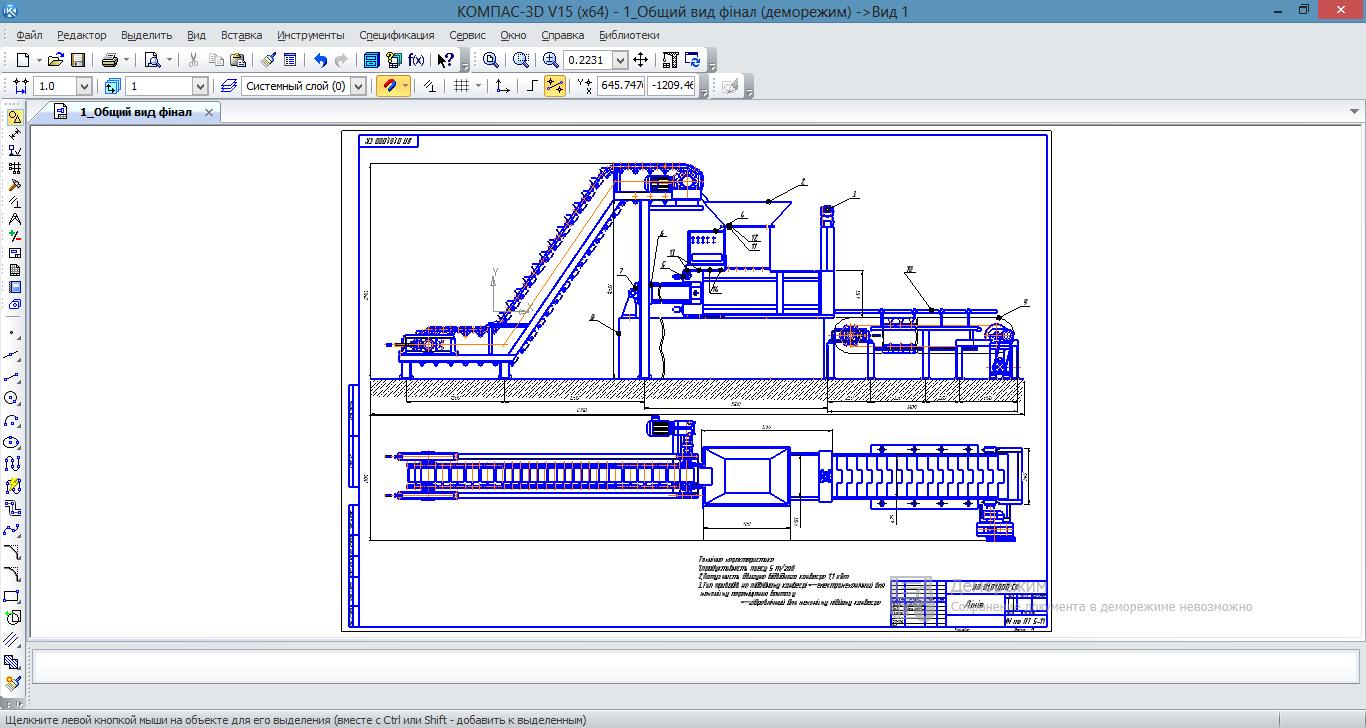Click the X coordinate field 645.747

[x=620, y=86]
